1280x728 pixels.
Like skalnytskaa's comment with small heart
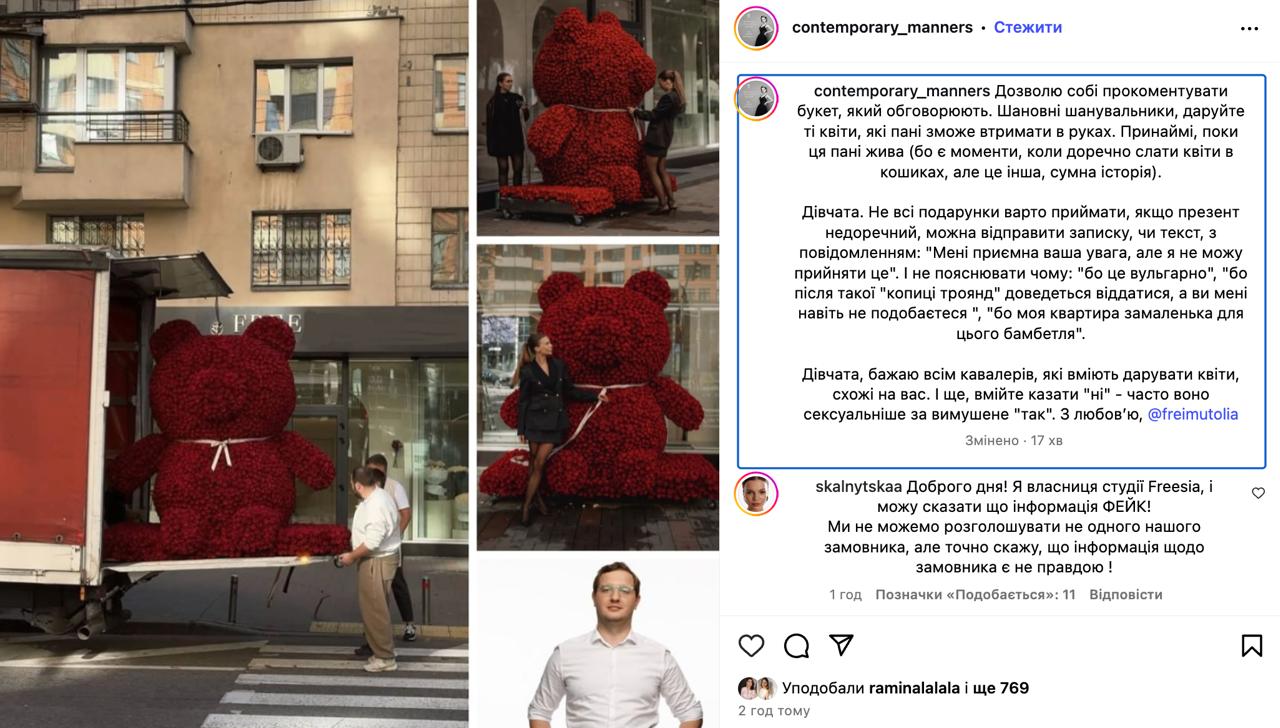tap(1258, 493)
